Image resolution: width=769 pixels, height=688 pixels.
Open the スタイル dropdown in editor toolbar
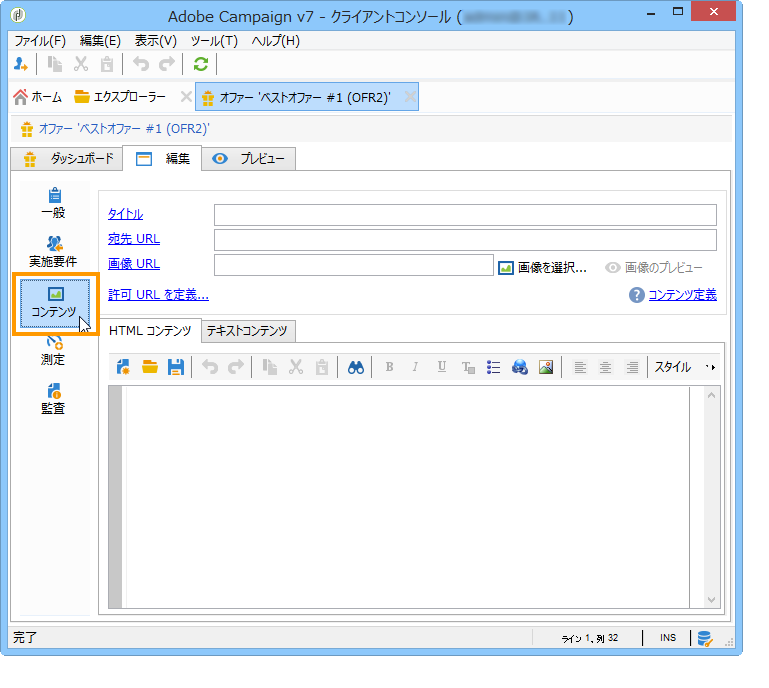coord(672,367)
